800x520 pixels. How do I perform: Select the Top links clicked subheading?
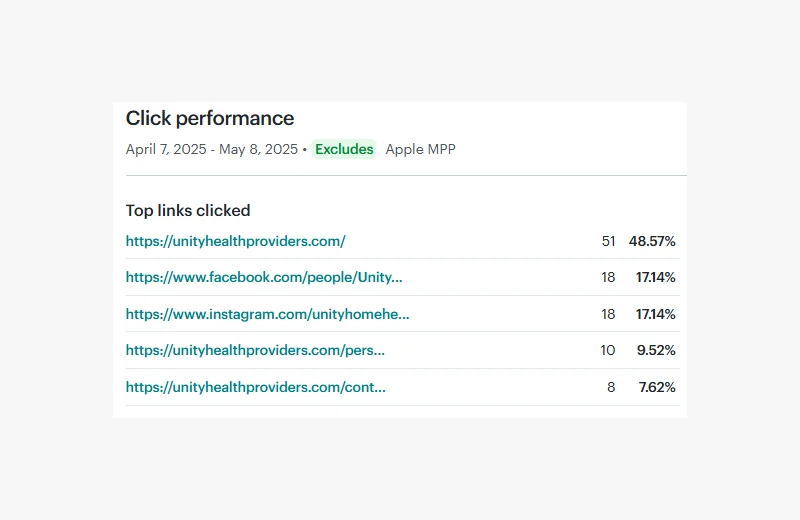pyautogui.click(x=188, y=210)
